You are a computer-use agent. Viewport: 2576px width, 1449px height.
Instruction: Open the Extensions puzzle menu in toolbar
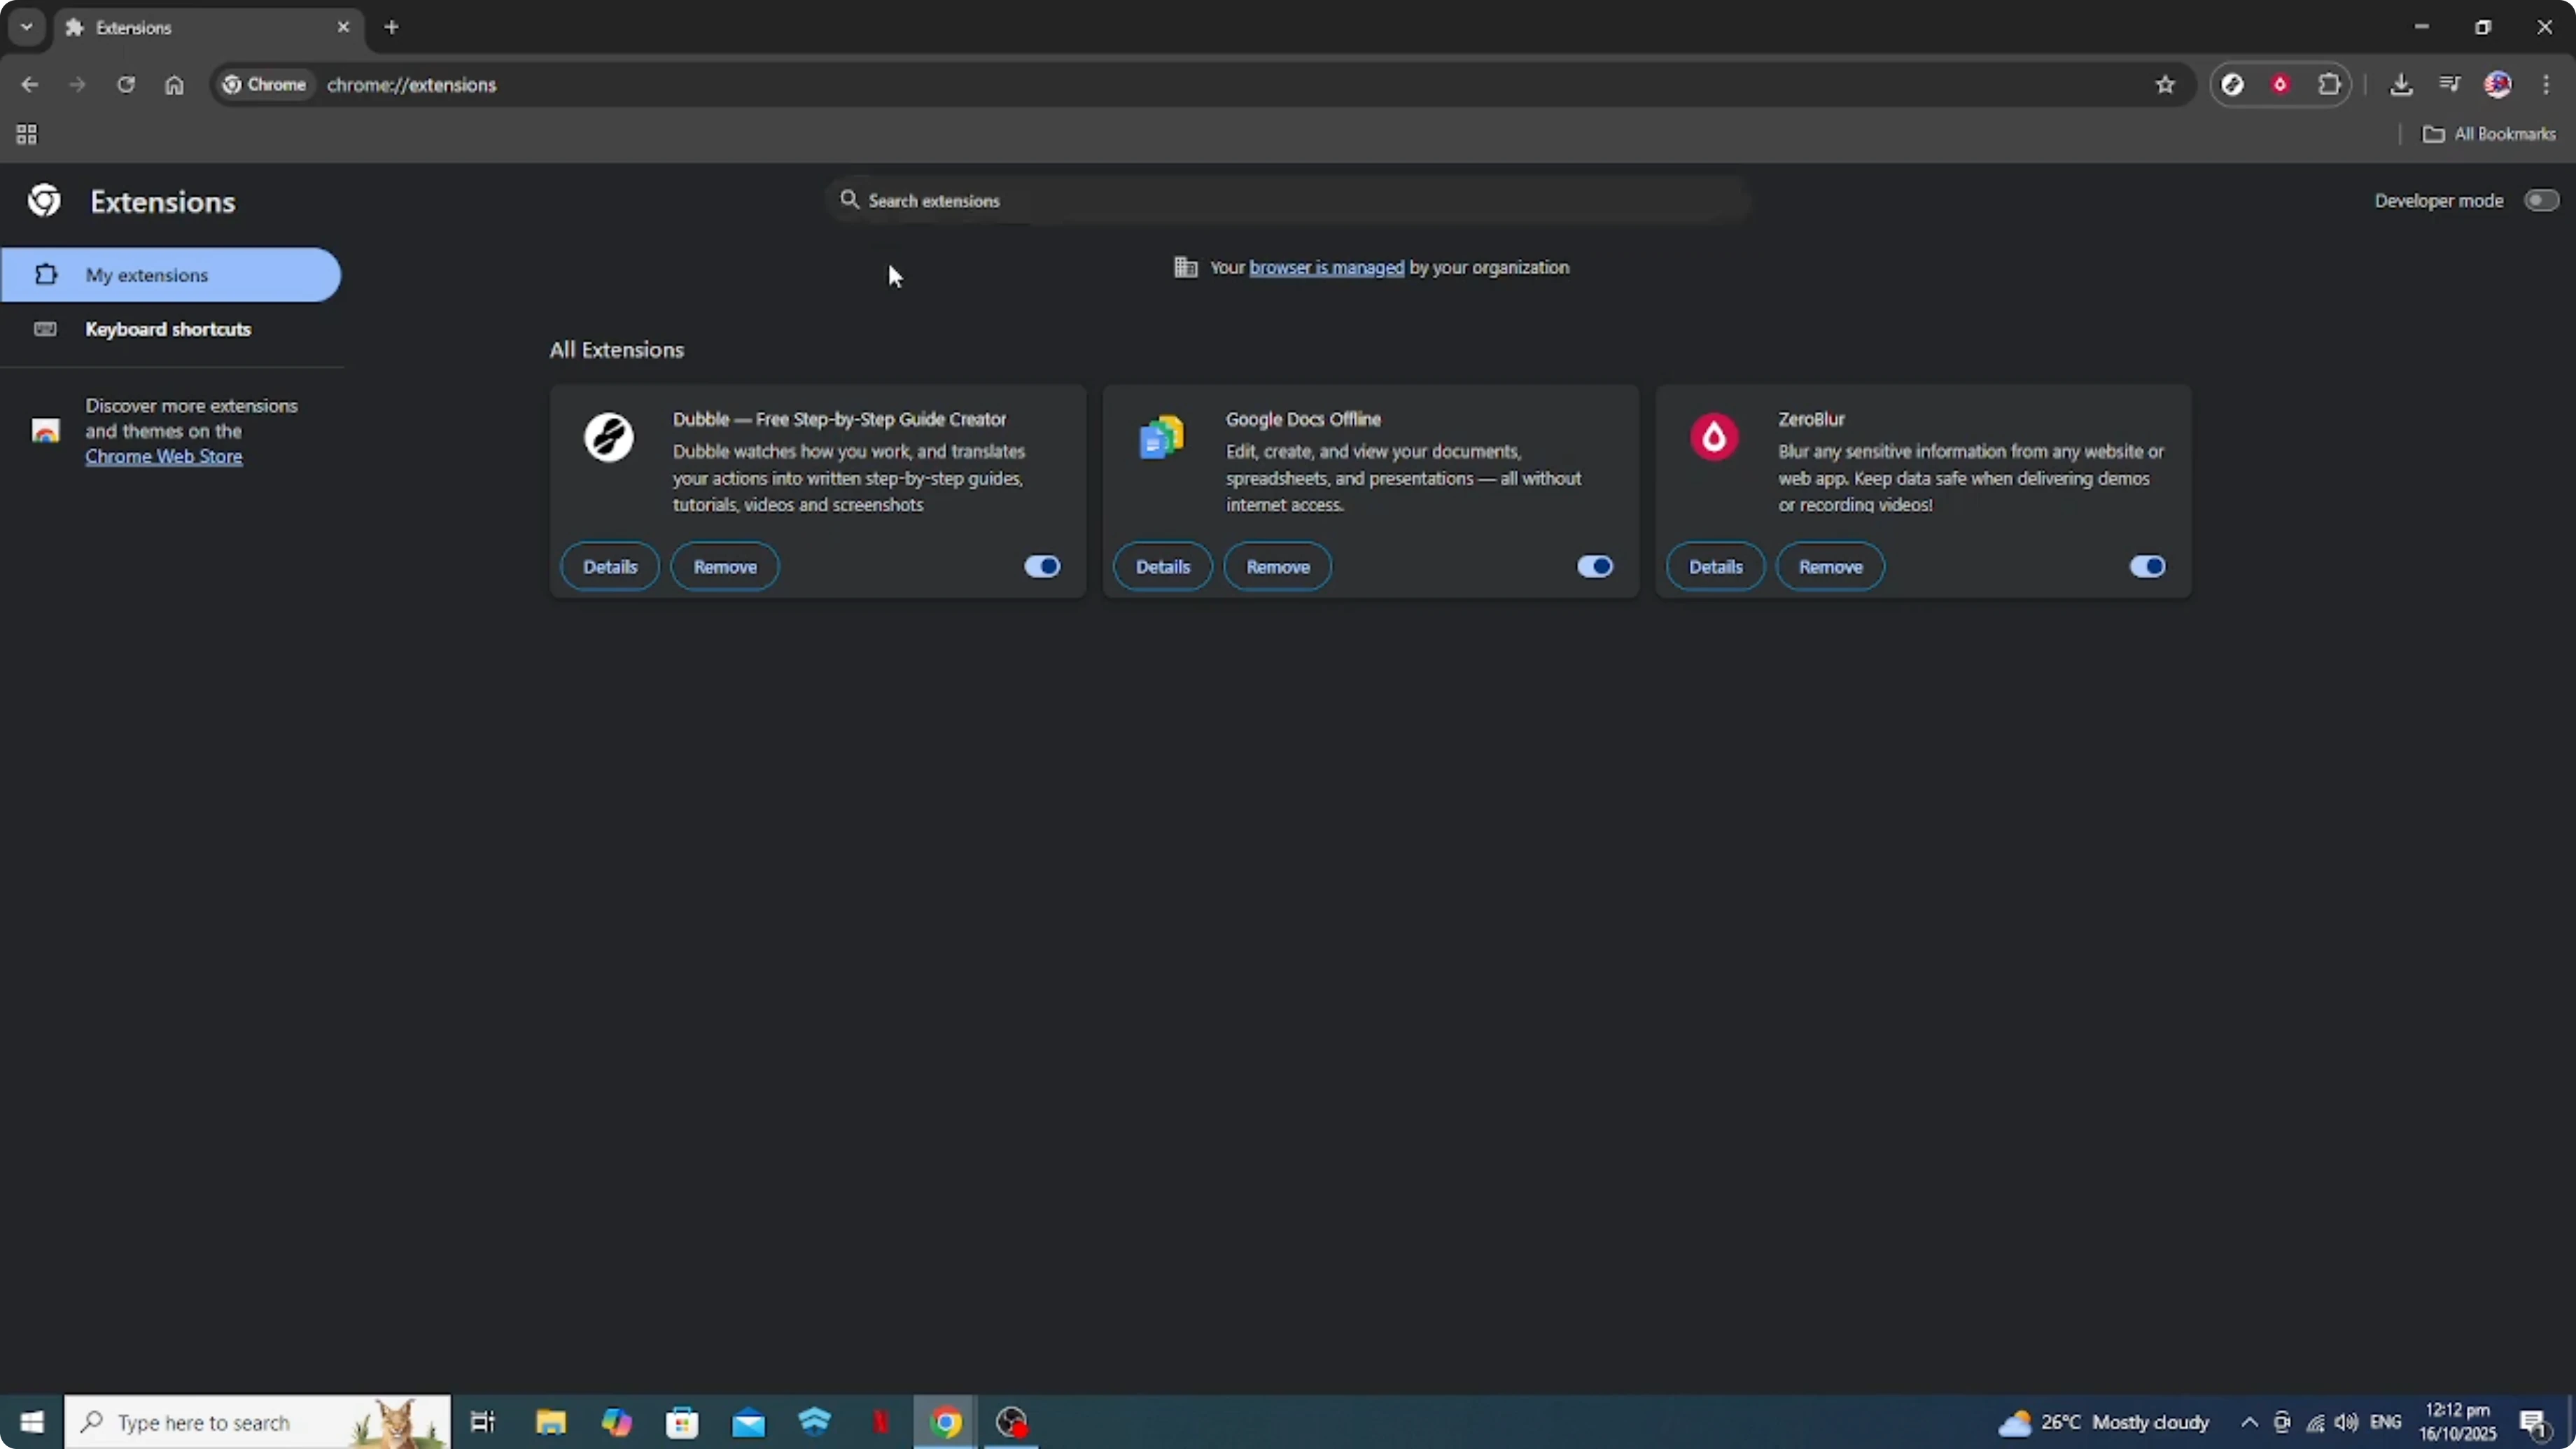2329,85
